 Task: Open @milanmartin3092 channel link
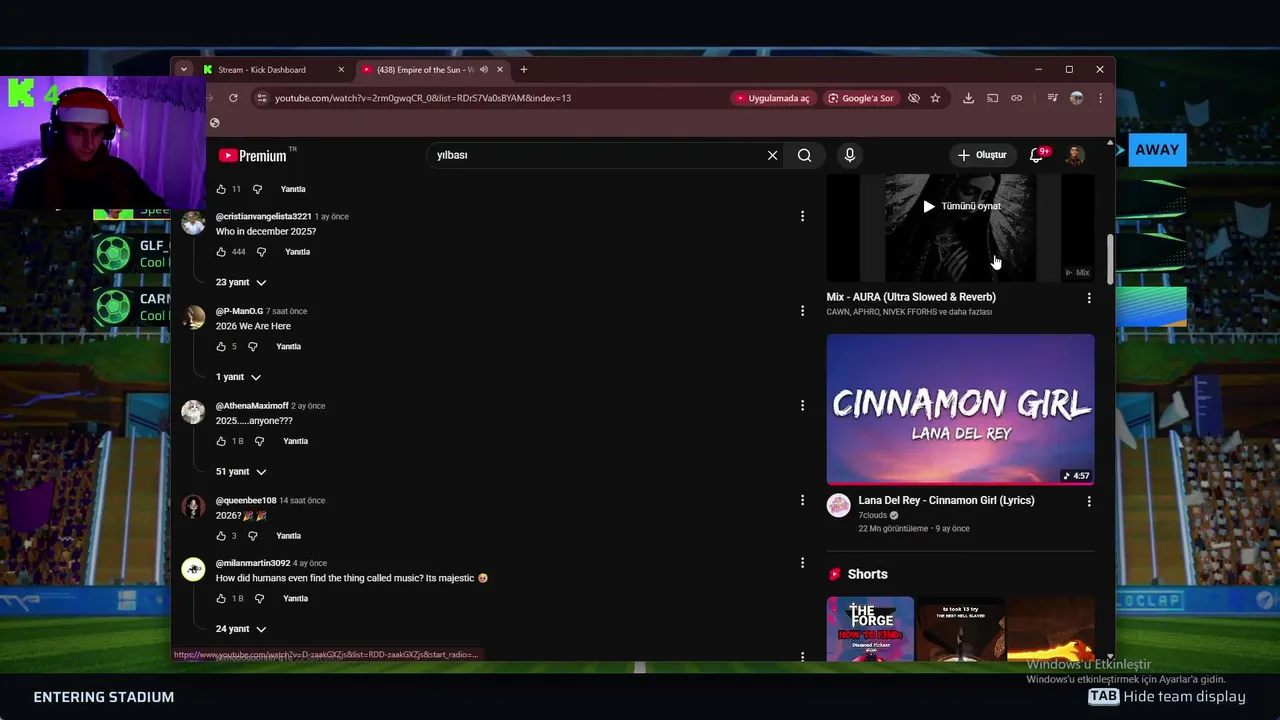(x=253, y=563)
